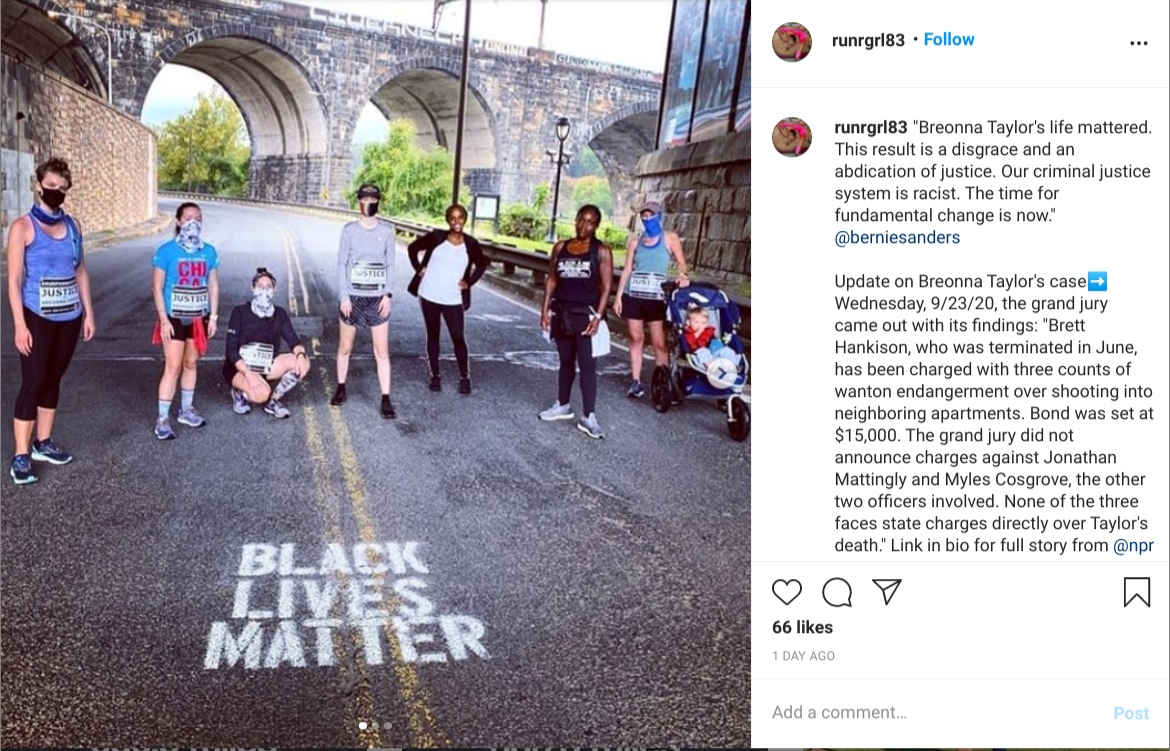Image resolution: width=1170 pixels, height=751 pixels.
Task: Share the post with the paper plane icon
Action: tap(886, 591)
